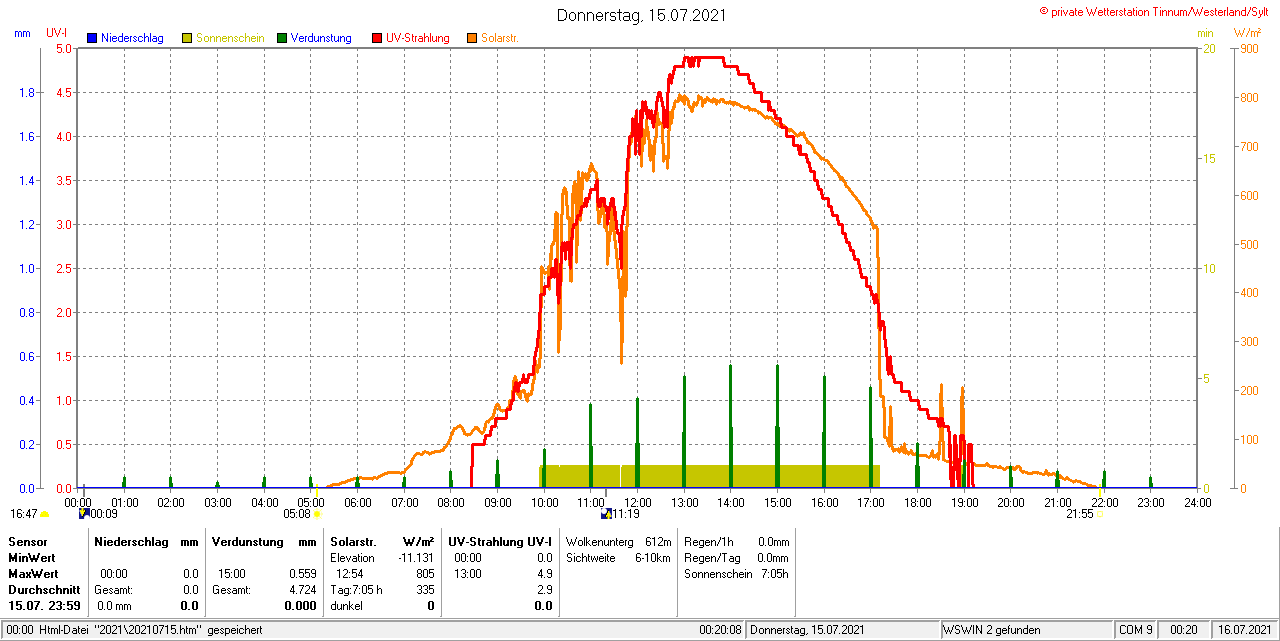Click the 15.07. 23:59 timestamp
Screen dimensions: 1280x641
click(x=44, y=606)
